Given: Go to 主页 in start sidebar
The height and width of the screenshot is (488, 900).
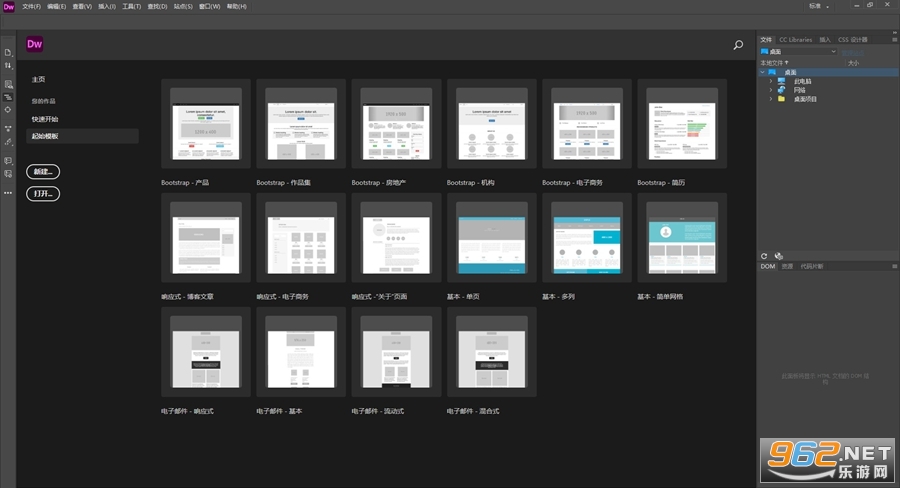Looking at the screenshot, I should (38, 79).
